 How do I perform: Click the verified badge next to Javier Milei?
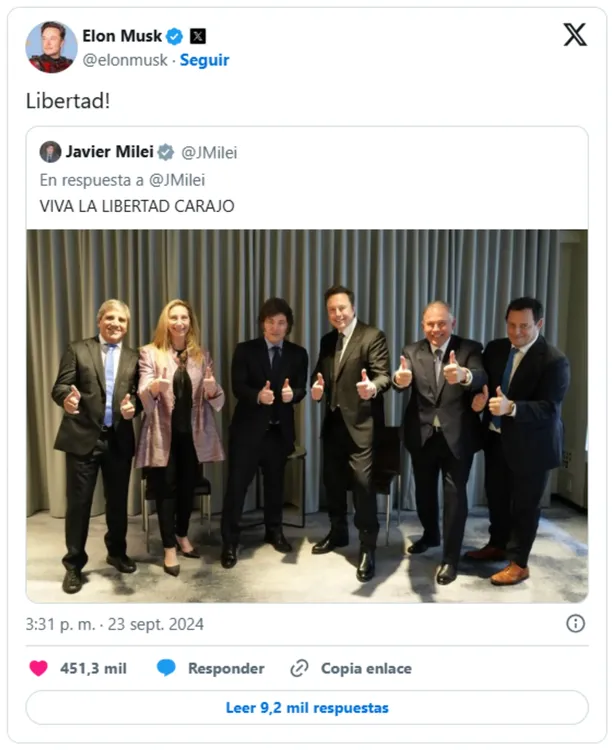[x=166, y=152]
